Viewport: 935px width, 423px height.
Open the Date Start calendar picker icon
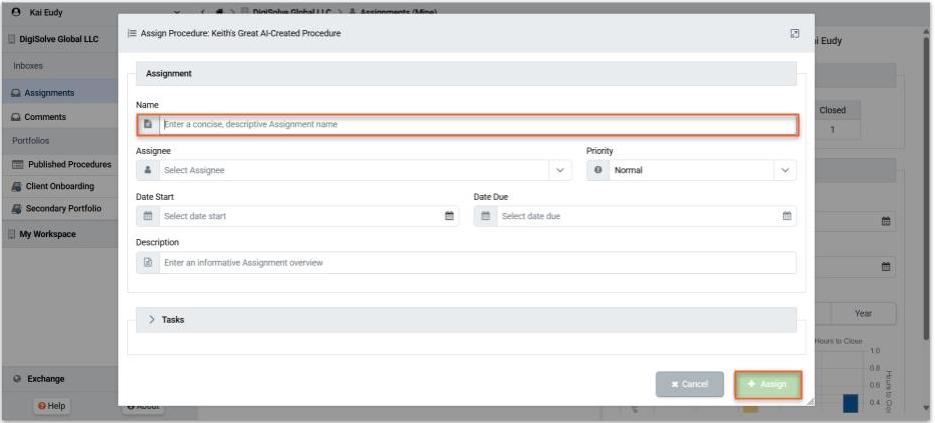tap(449, 216)
